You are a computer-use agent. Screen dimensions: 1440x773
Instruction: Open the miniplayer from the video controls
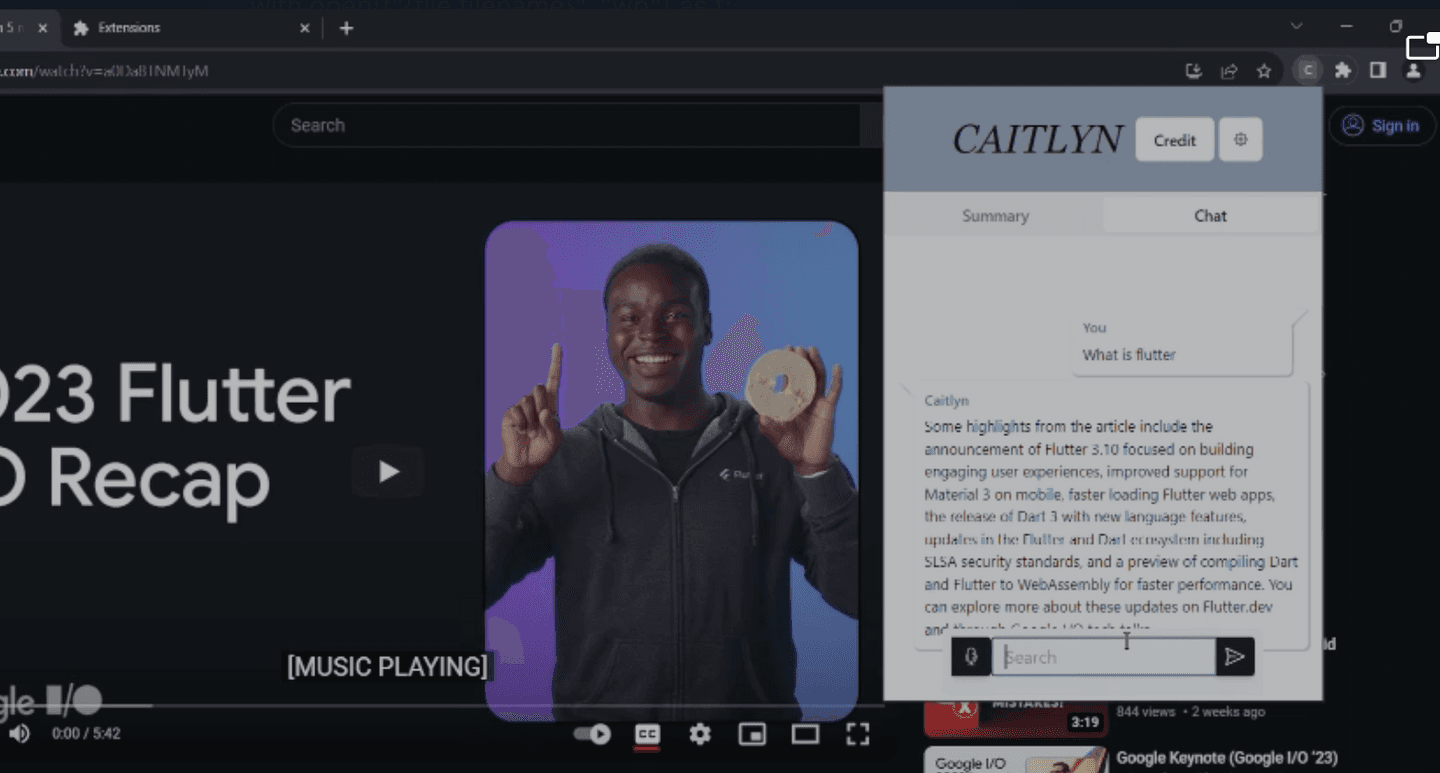click(752, 734)
